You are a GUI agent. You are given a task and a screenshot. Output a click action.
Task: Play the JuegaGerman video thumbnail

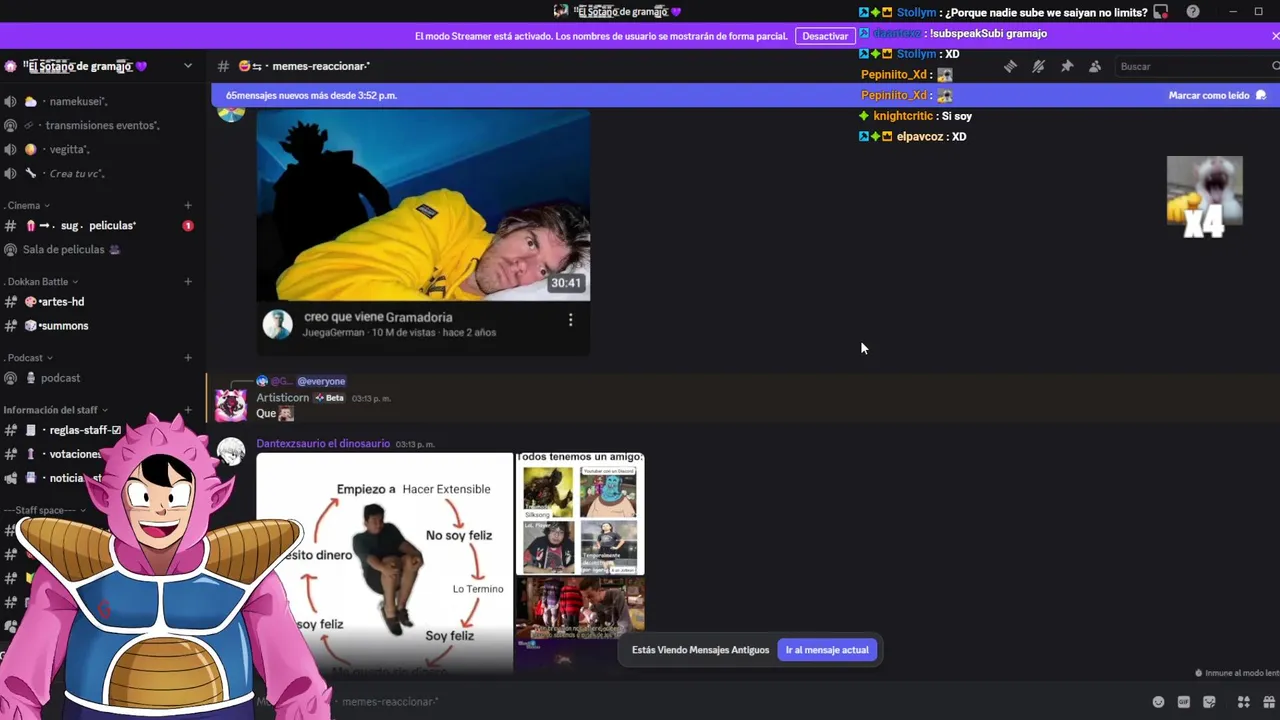coord(423,205)
